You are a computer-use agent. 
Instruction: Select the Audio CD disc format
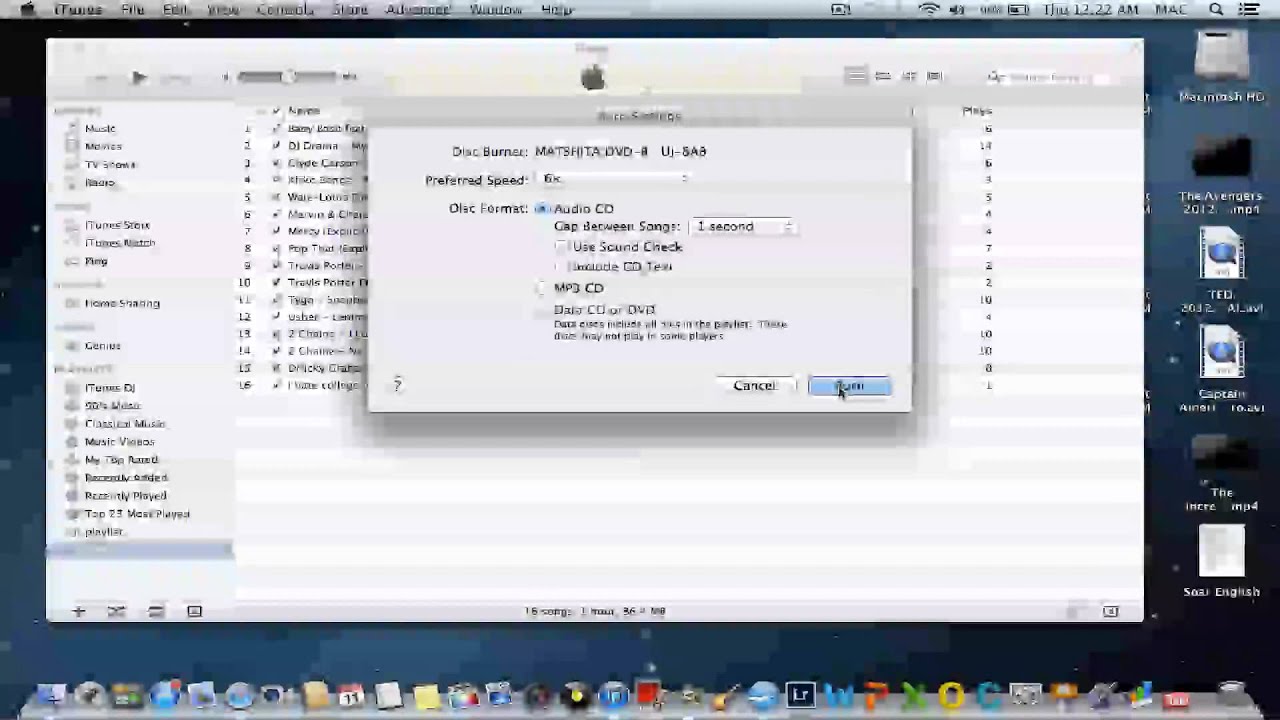tap(542, 209)
